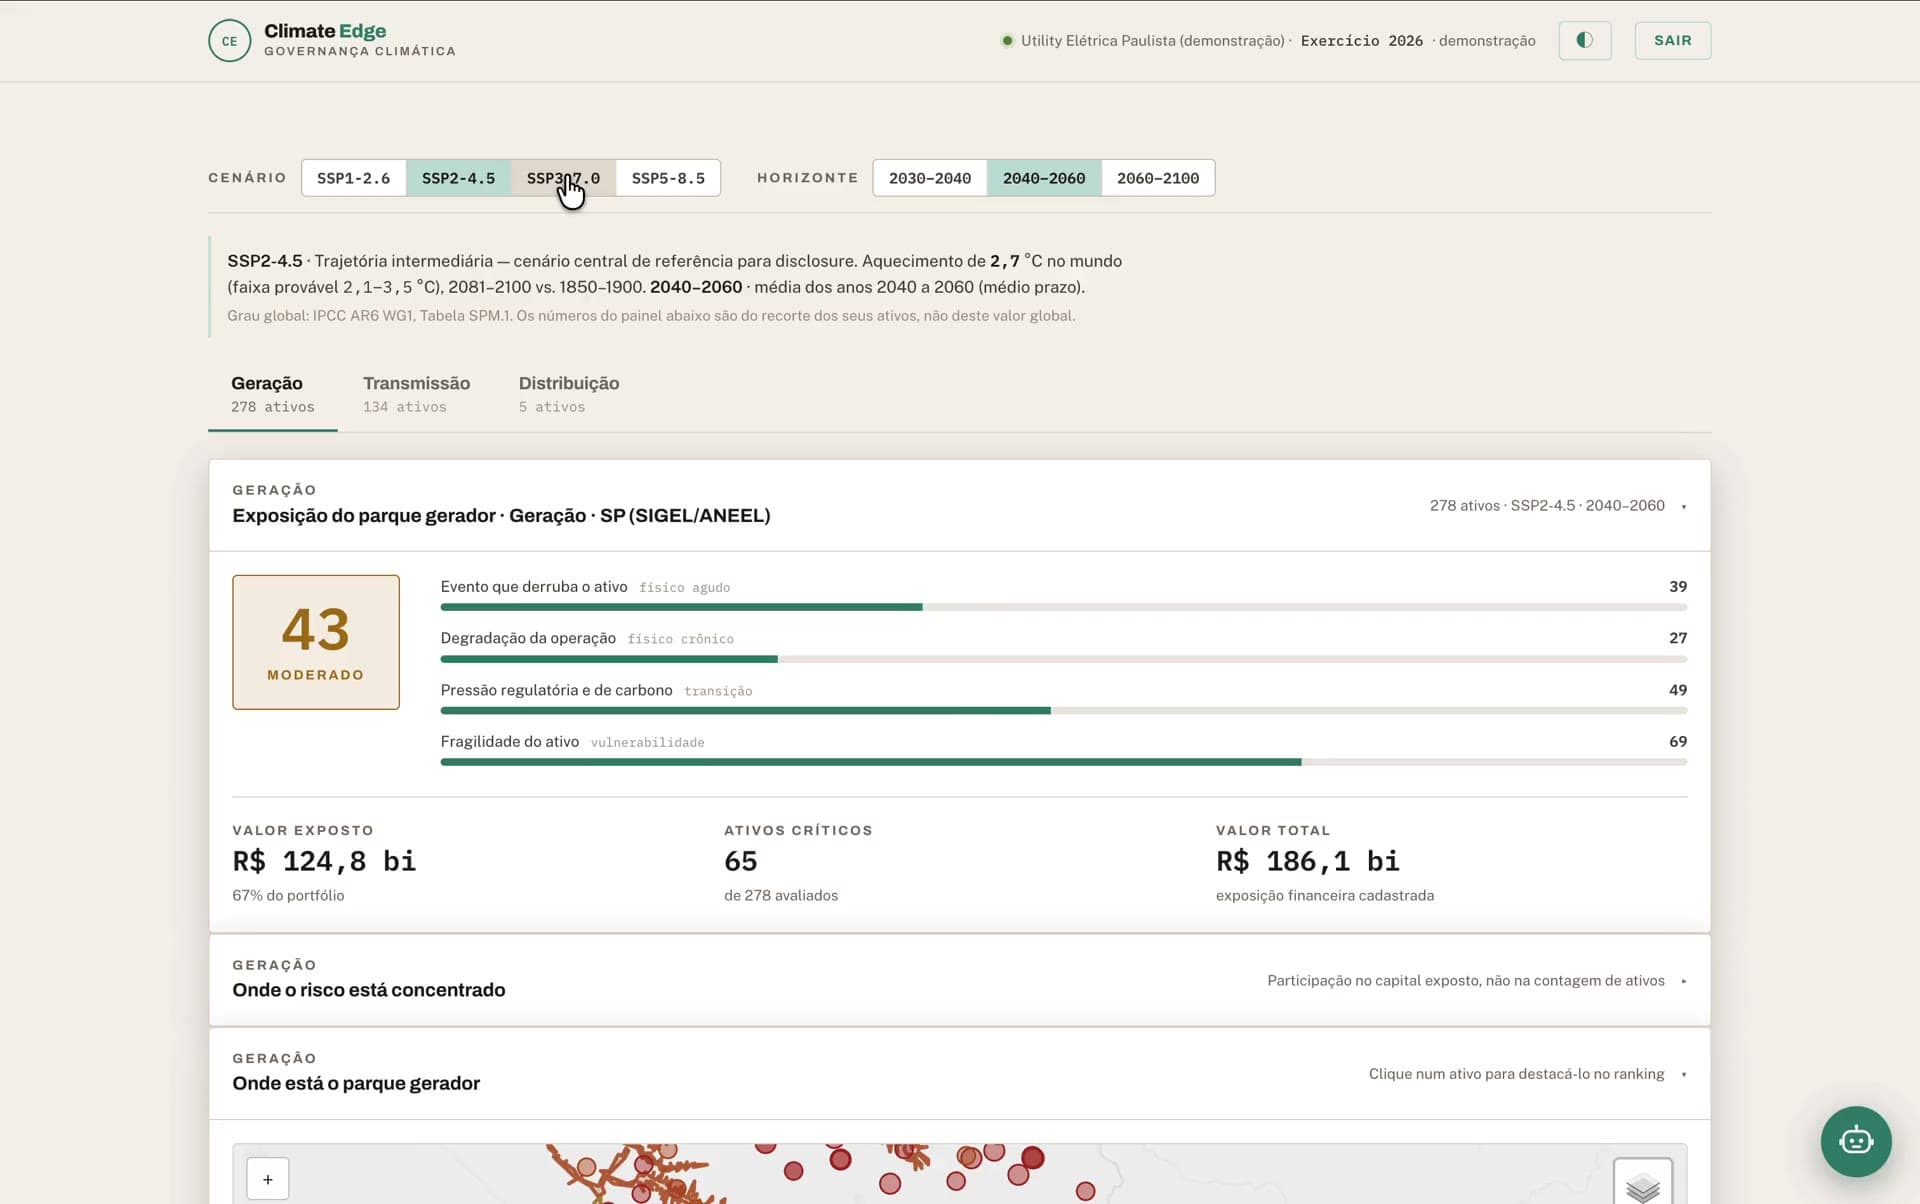This screenshot has height=1204, width=1920.
Task: Click the SAIR logout button
Action: (1673, 40)
